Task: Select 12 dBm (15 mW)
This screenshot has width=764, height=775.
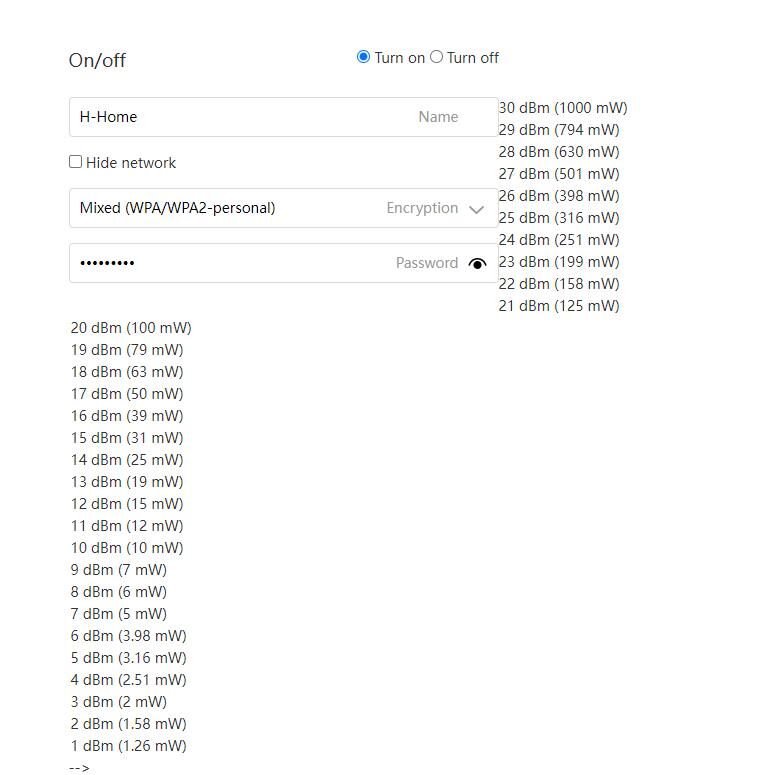Action: 127,504
